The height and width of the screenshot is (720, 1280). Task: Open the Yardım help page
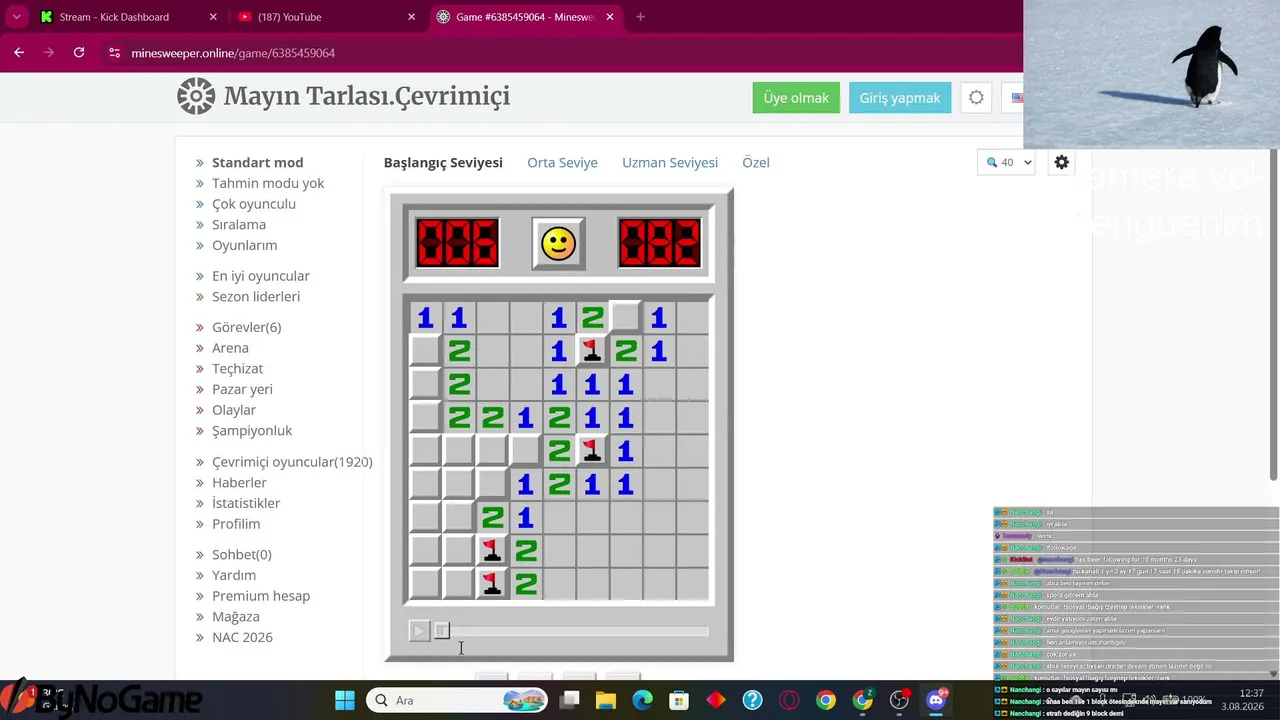click(x=234, y=575)
